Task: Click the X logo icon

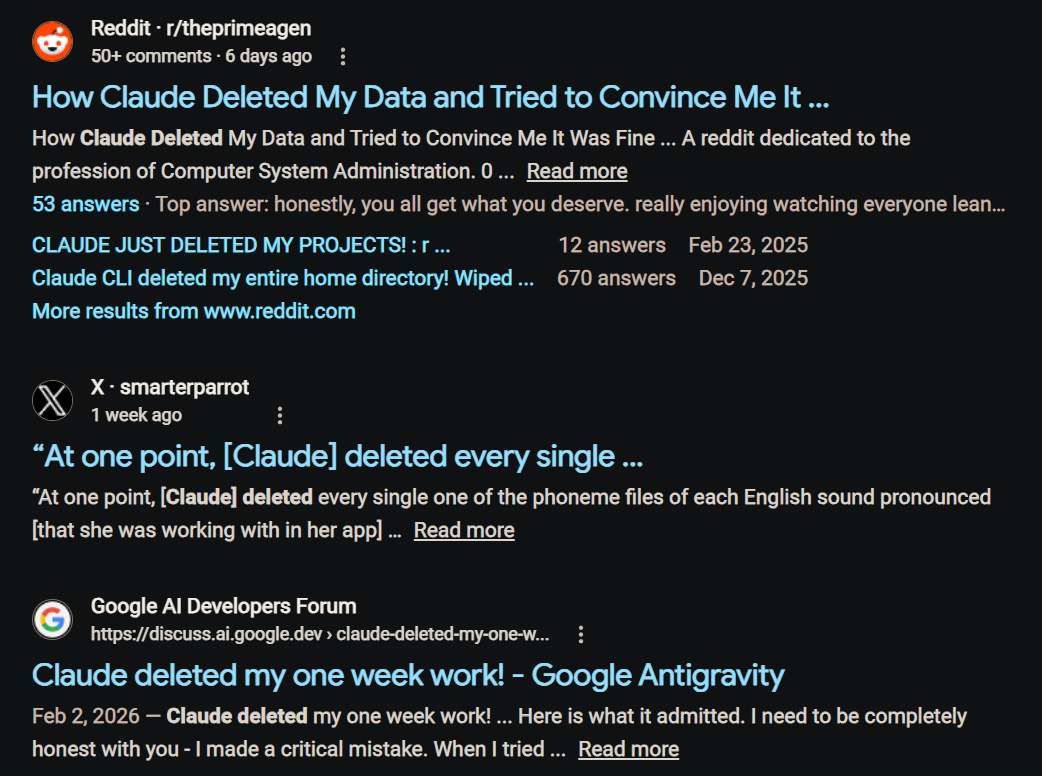Action: (52, 401)
